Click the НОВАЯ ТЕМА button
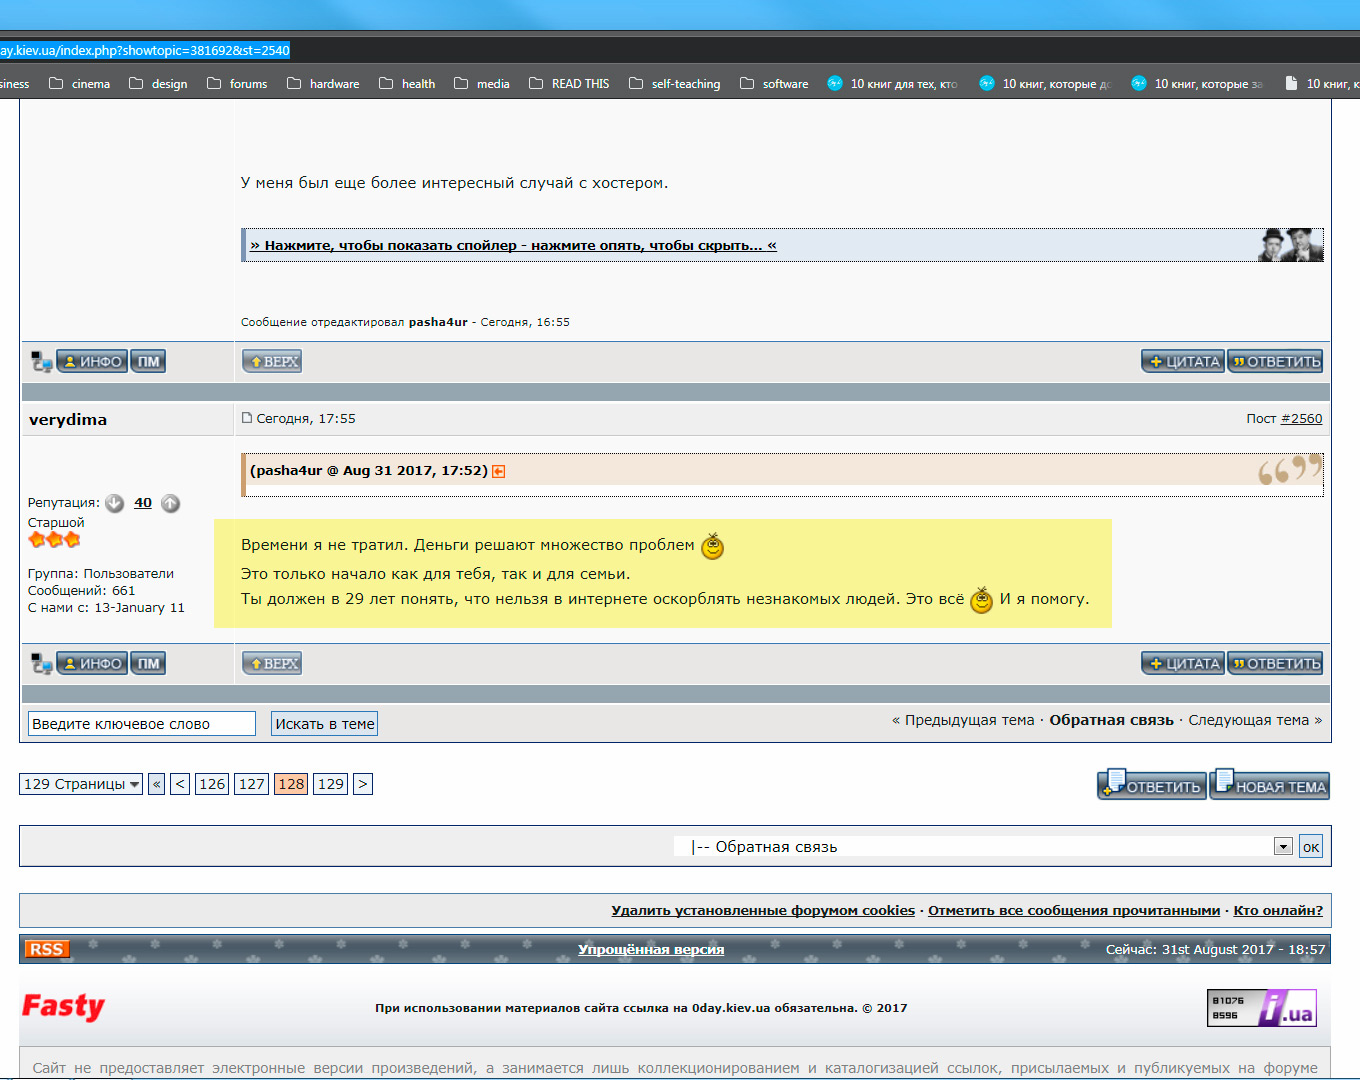This screenshot has height=1080, width=1360. [x=1270, y=785]
